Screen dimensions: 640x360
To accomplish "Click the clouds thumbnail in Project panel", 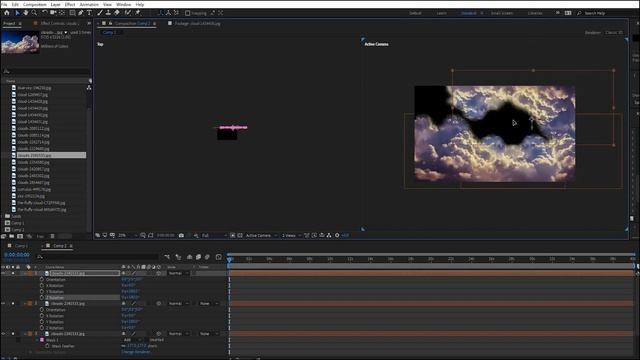I will [x=20, y=42].
